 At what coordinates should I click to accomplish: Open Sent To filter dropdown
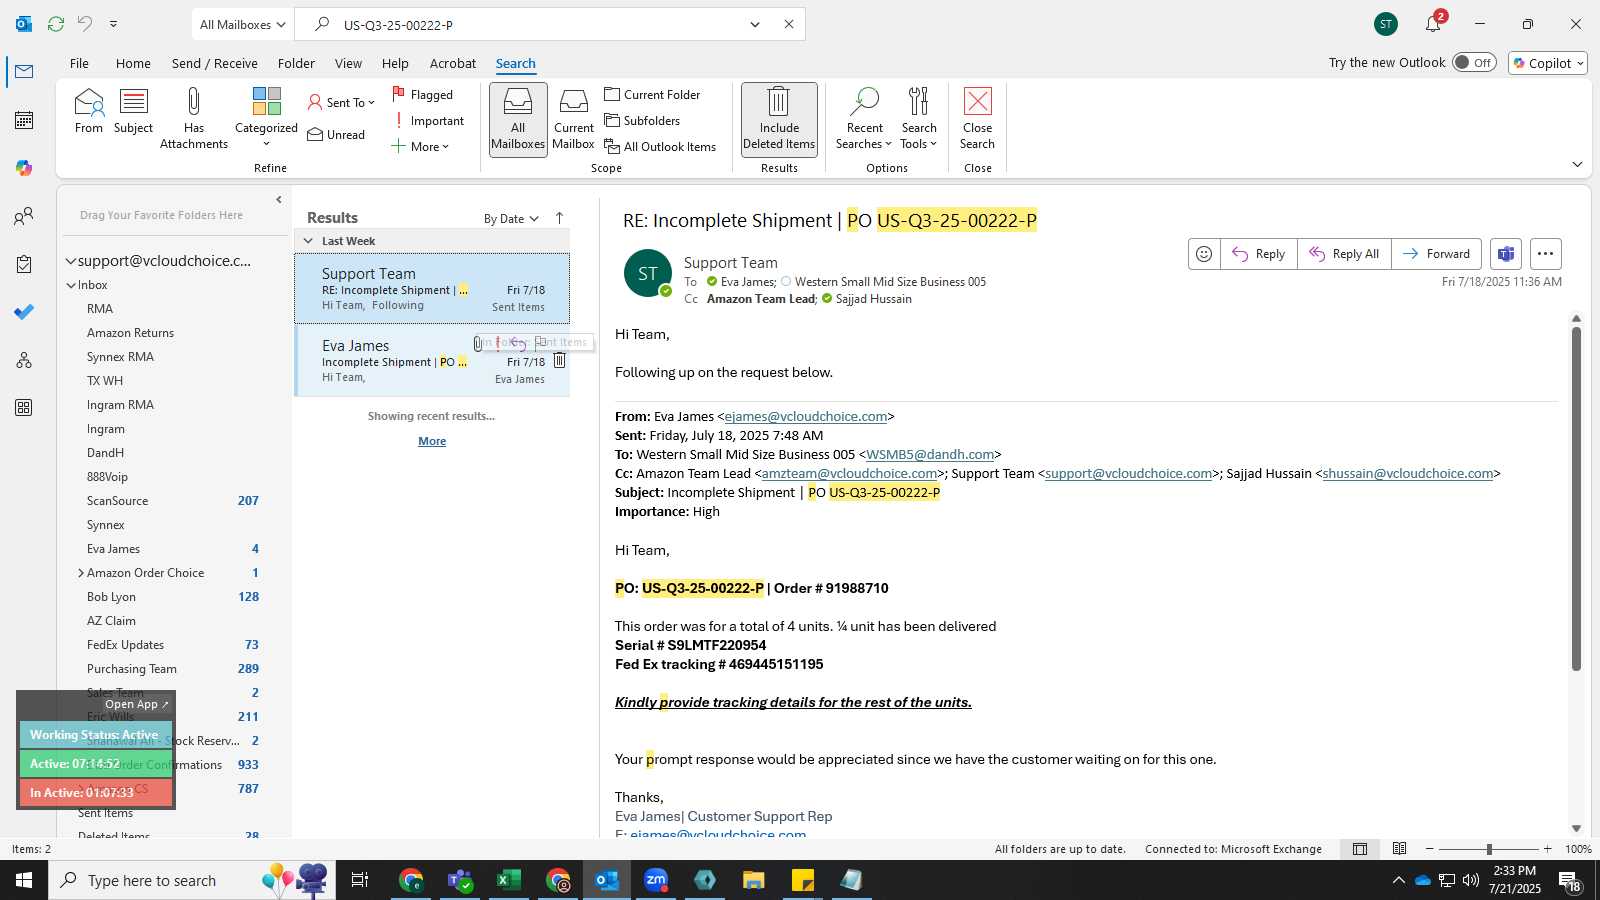point(341,102)
